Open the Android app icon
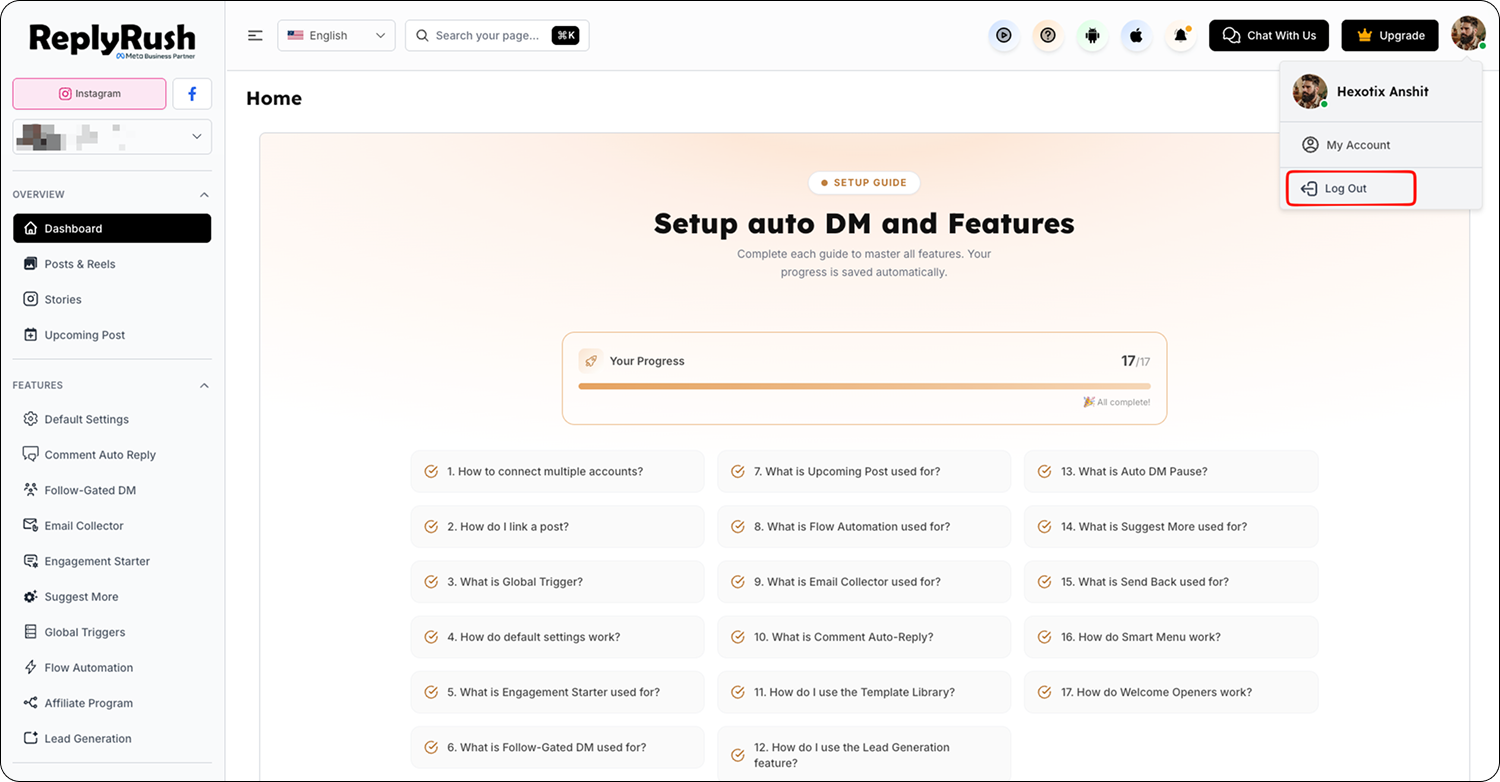The width and height of the screenshot is (1500, 782). click(x=1092, y=36)
